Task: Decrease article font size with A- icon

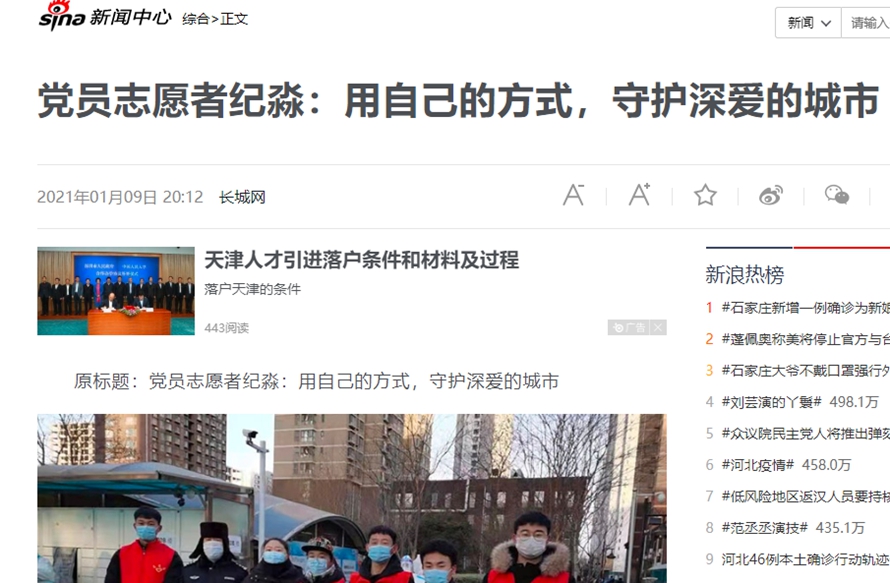Action: point(573,195)
